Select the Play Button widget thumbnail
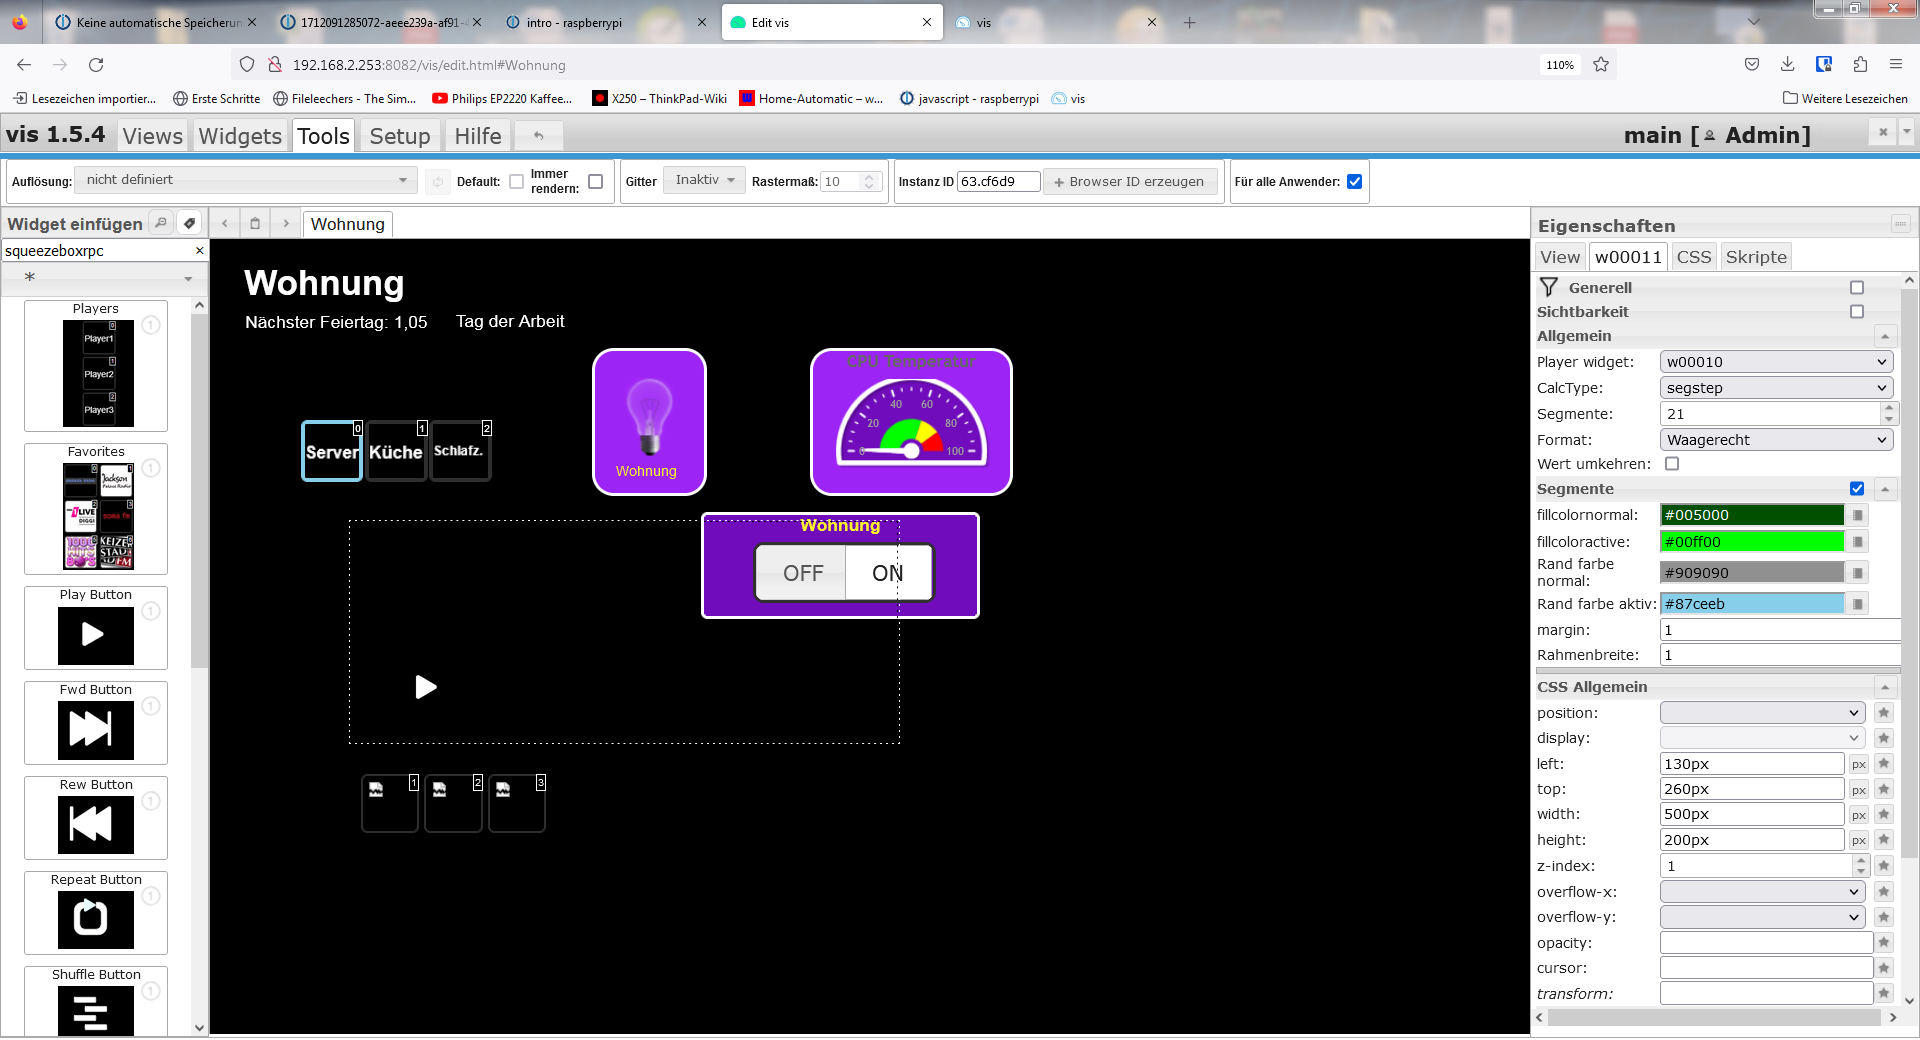Viewport: 1920px width, 1040px height. [96, 635]
